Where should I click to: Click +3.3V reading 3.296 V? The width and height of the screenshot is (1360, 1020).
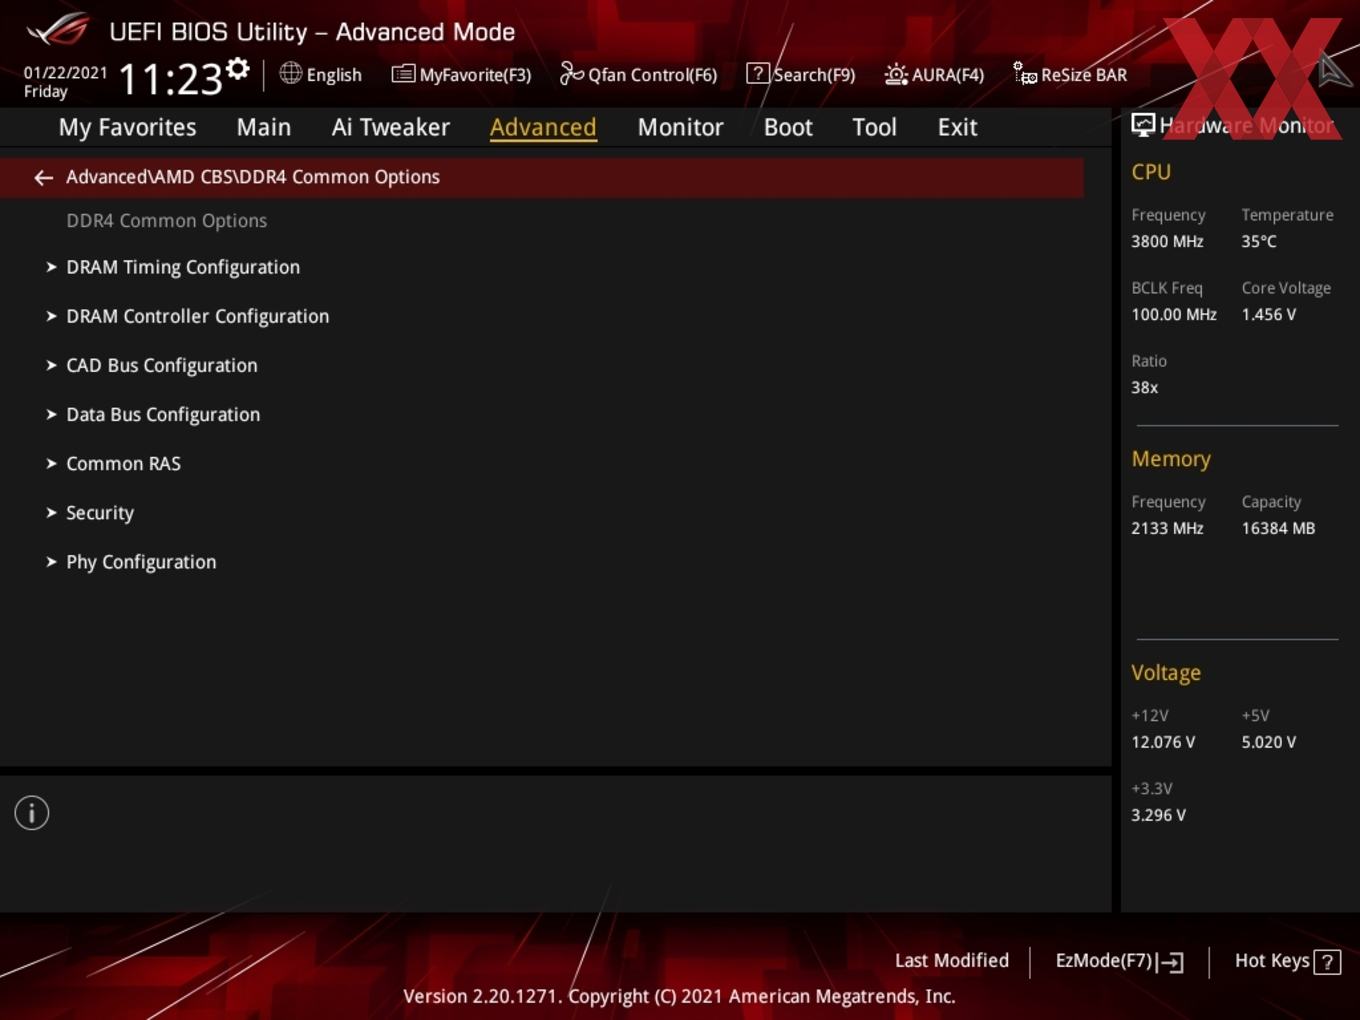pyautogui.click(x=1158, y=816)
